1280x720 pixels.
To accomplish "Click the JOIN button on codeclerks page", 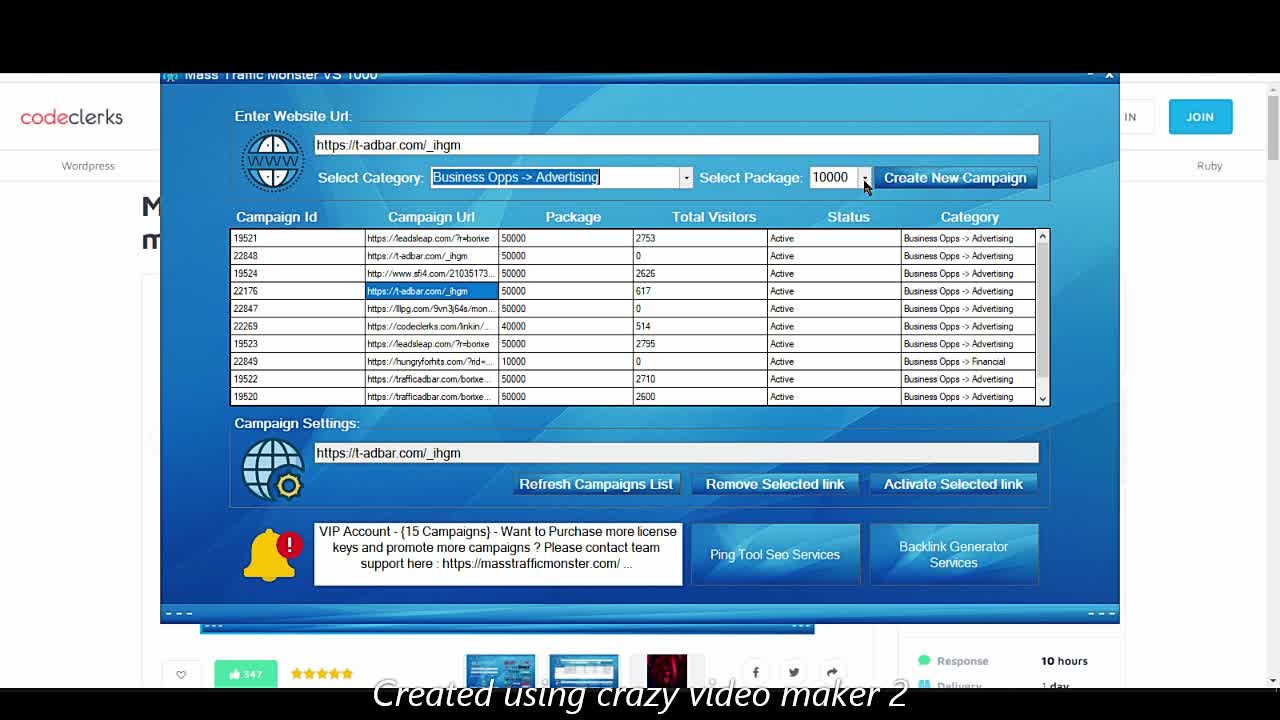I will click(x=1200, y=117).
